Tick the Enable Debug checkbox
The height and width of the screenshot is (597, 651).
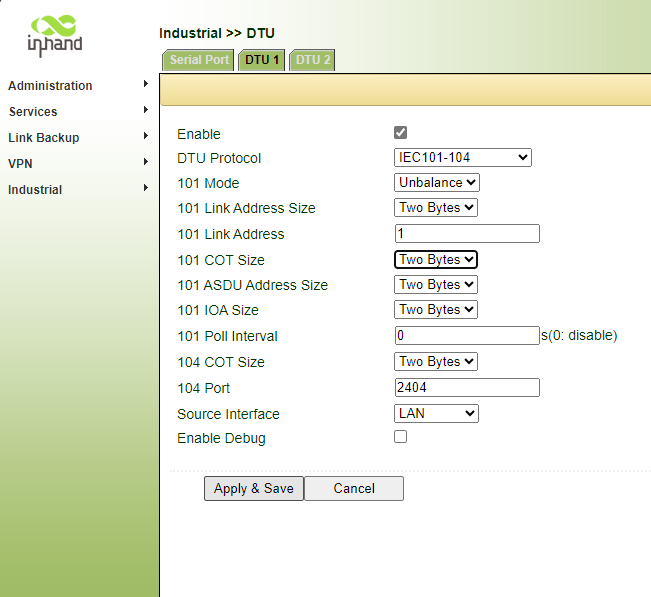(400, 437)
